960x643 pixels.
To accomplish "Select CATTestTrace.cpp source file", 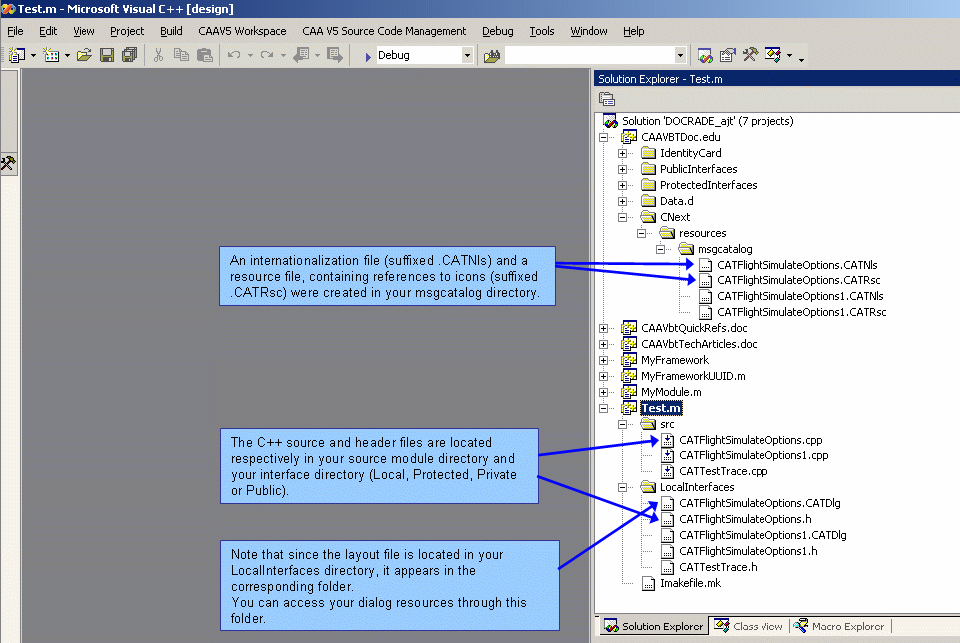I will [723, 472].
